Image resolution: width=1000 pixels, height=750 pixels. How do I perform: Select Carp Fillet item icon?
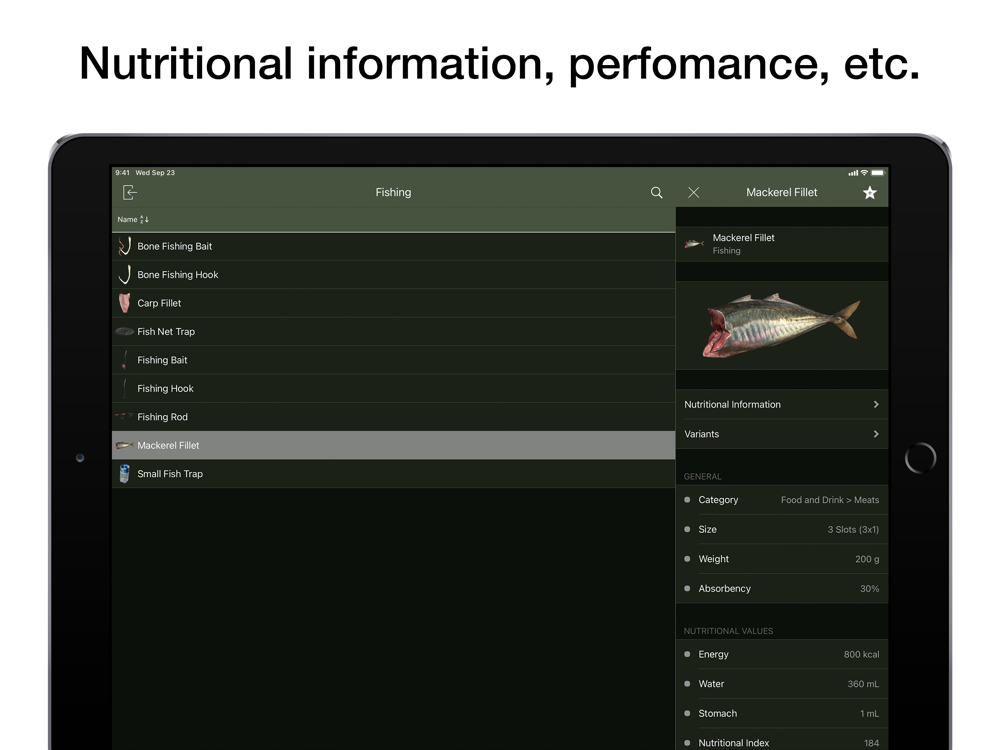[x=124, y=303]
